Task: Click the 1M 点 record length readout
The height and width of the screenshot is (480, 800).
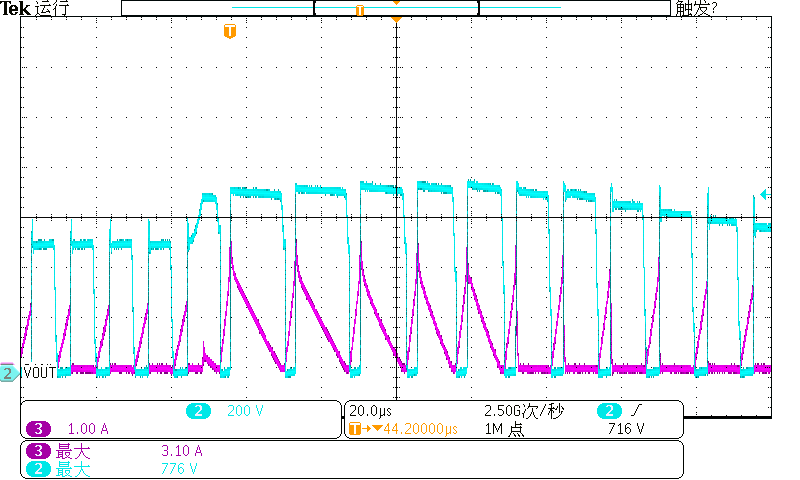Action: [506, 429]
